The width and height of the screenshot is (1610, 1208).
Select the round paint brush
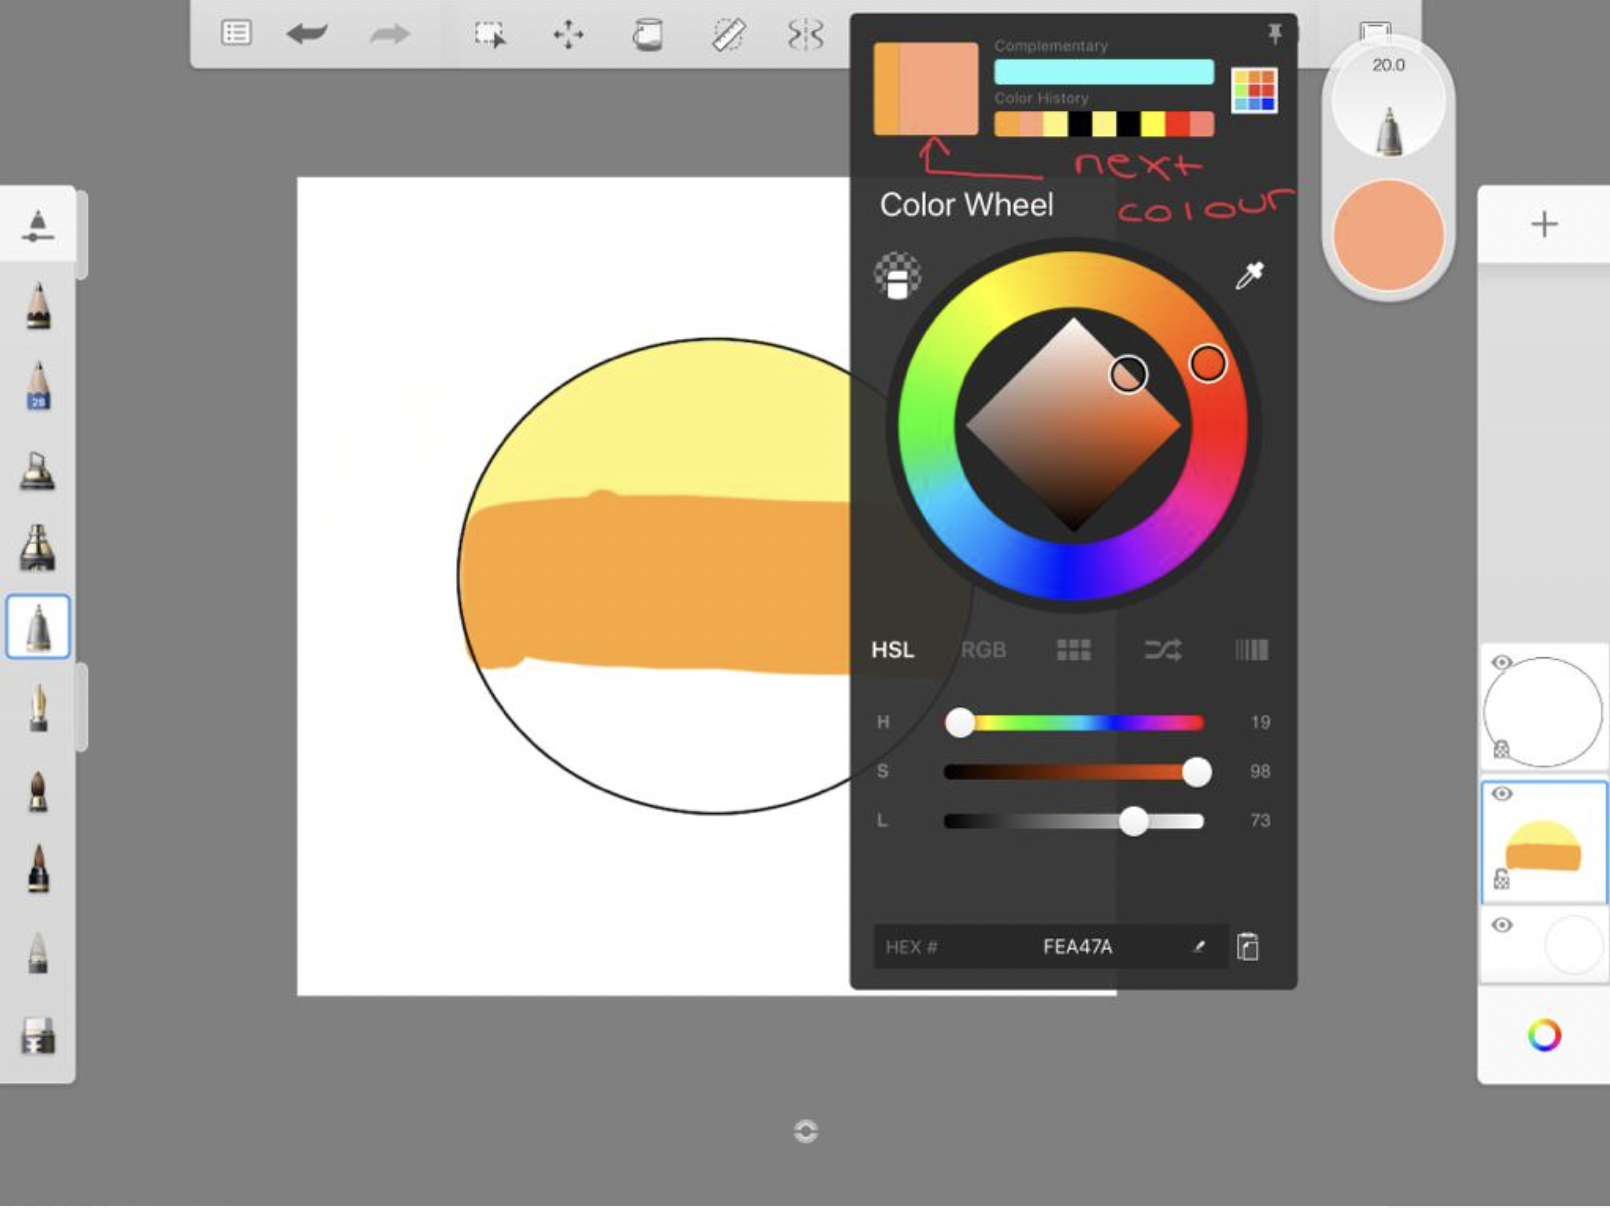[37, 791]
